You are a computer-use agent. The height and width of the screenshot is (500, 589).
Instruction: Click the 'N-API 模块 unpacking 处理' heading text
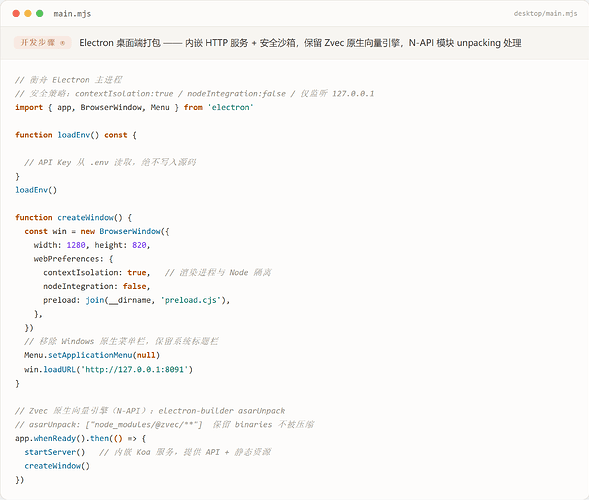pos(465,43)
